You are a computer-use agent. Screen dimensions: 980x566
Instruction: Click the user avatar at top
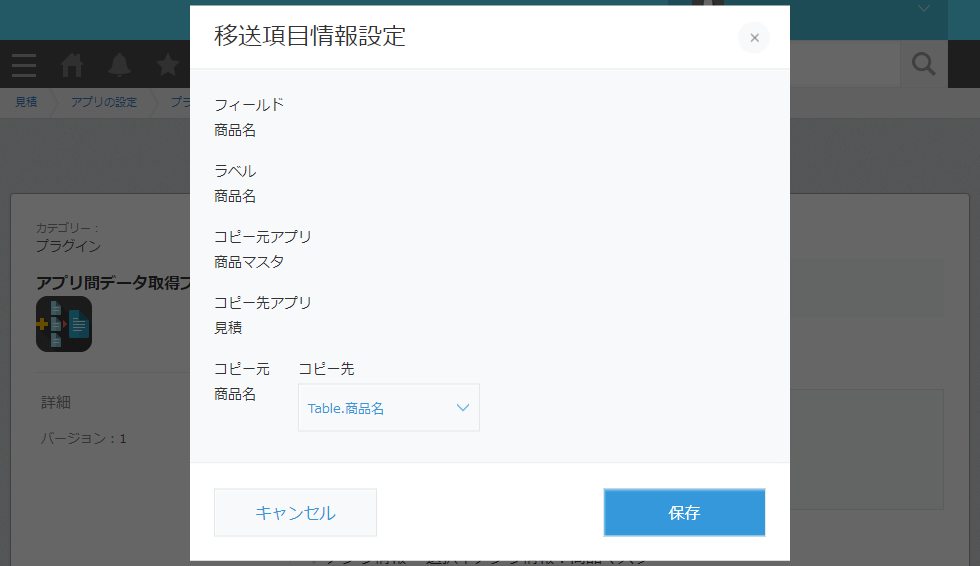[x=708, y=3]
